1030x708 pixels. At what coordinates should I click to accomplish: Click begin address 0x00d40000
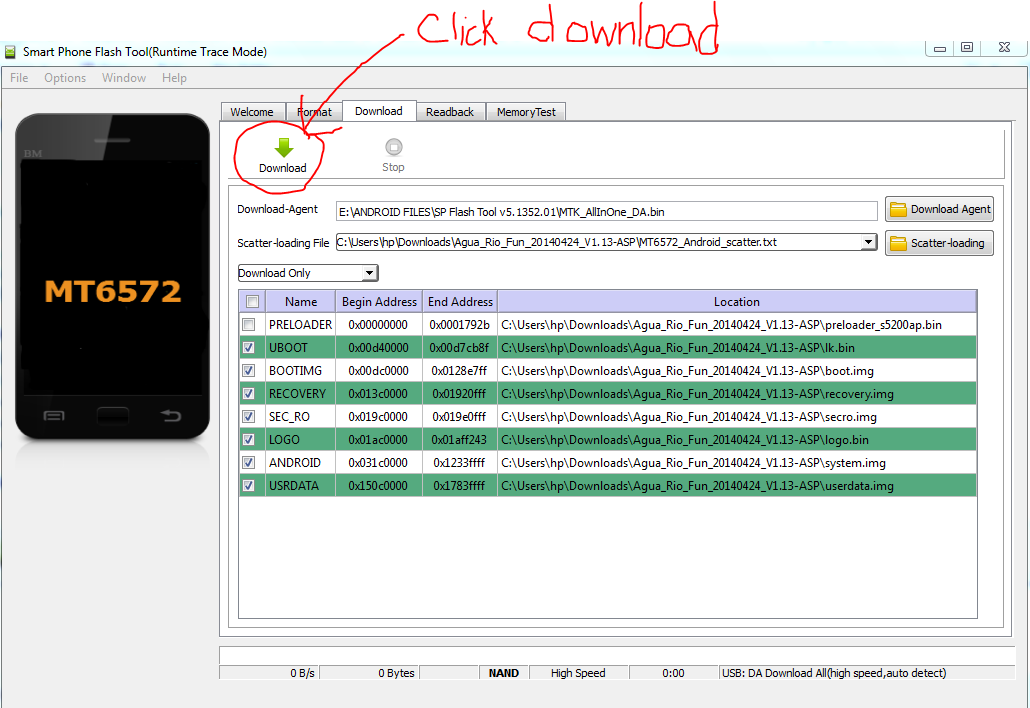(x=378, y=347)
